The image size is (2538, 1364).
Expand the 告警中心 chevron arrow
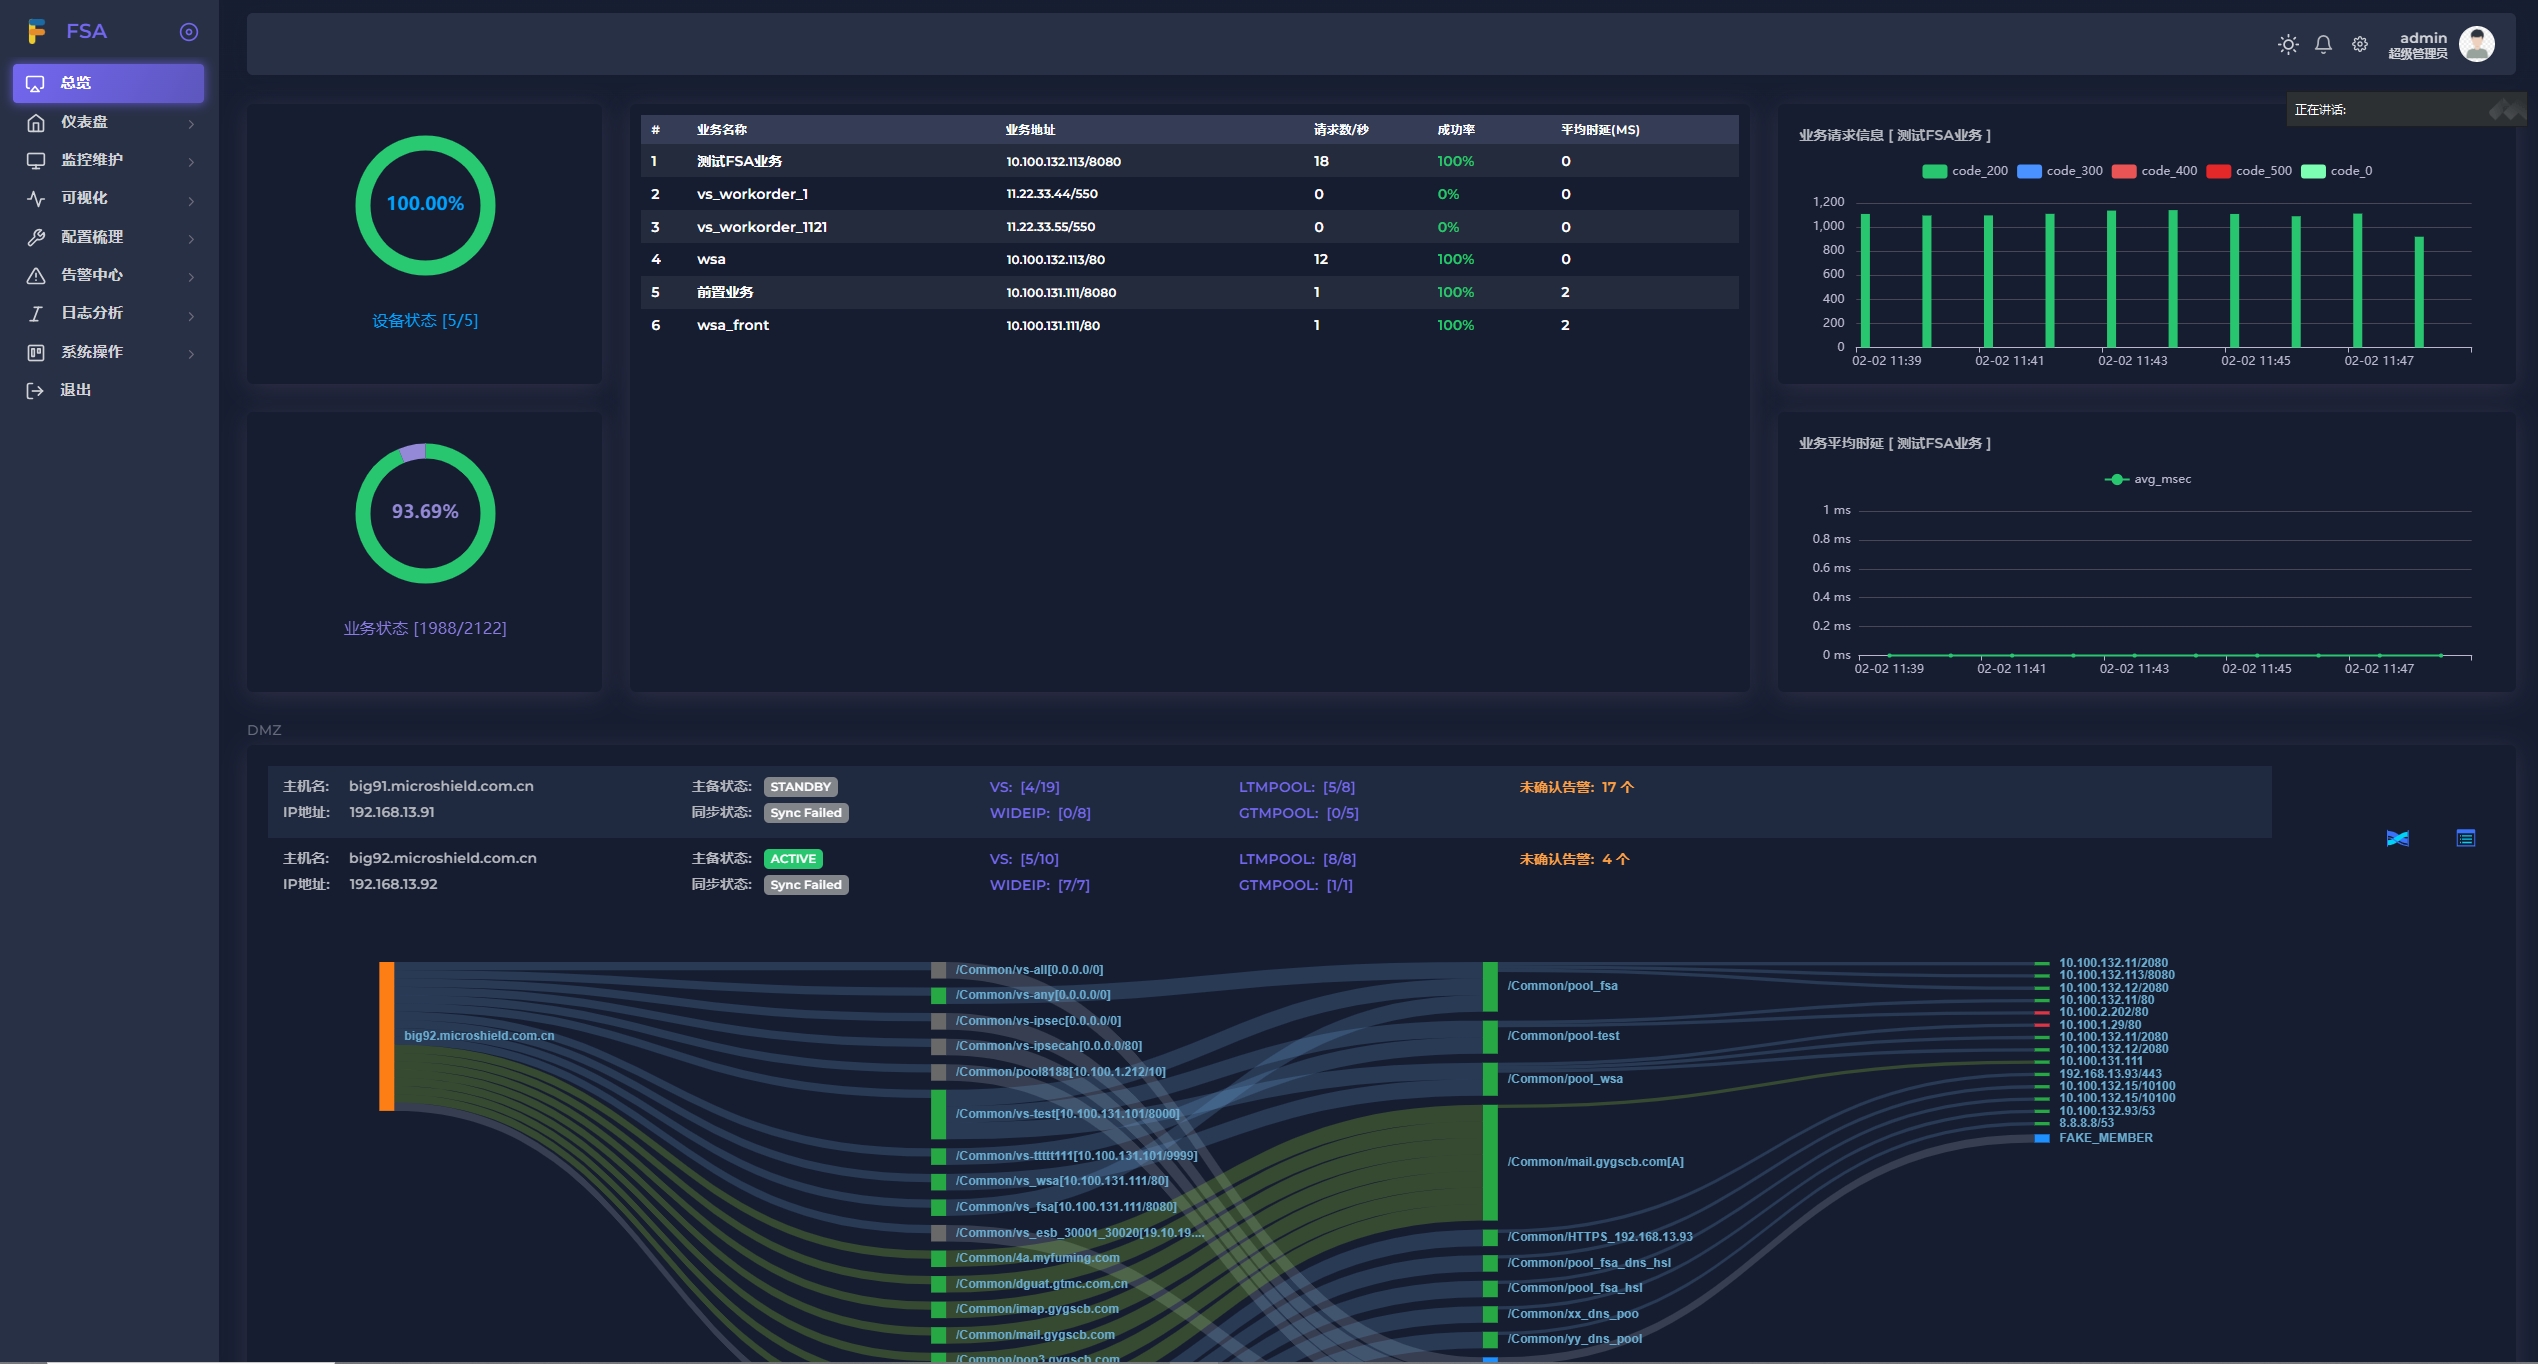191,276
